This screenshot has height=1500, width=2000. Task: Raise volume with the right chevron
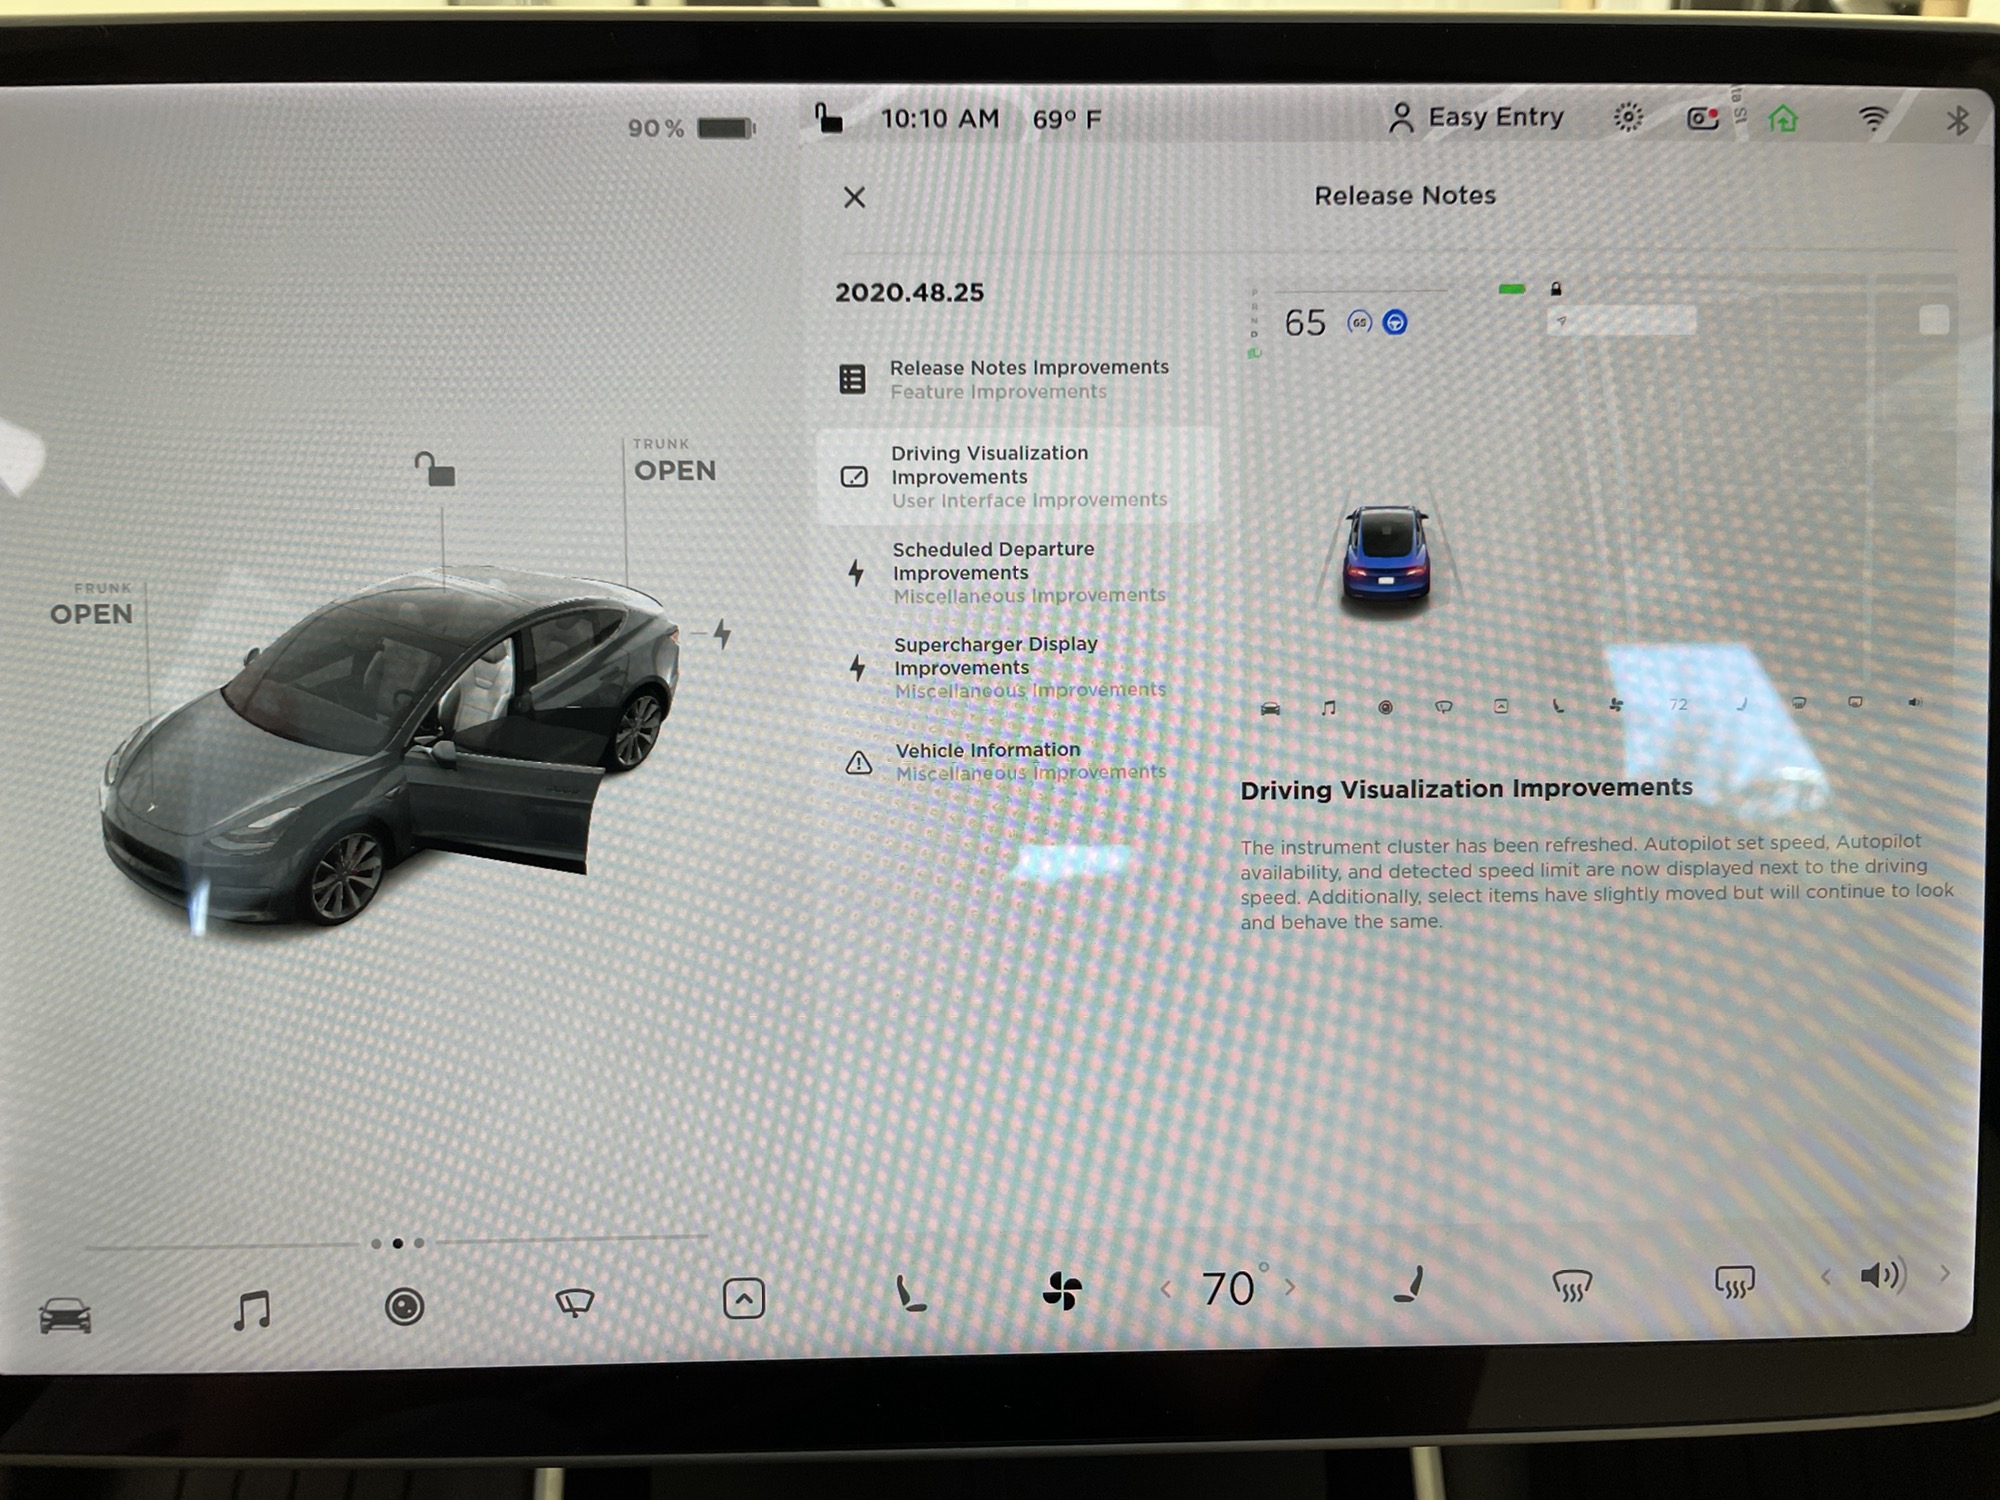(x=1945, y=1273)
